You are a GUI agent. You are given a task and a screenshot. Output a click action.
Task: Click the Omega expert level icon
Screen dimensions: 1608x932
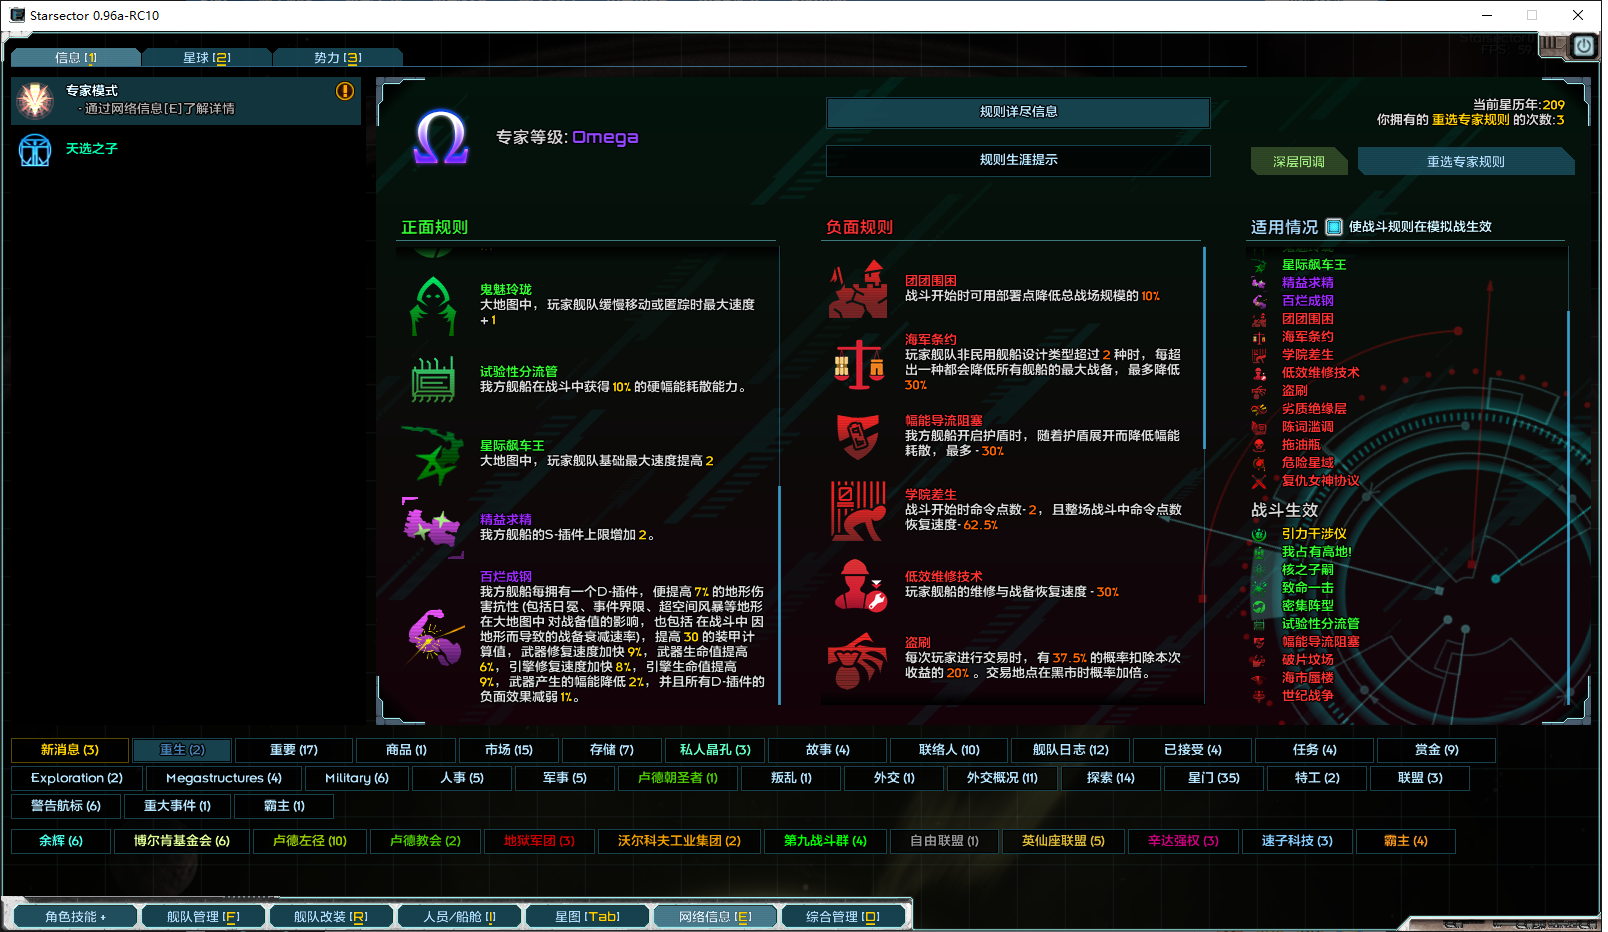point(441,138)
